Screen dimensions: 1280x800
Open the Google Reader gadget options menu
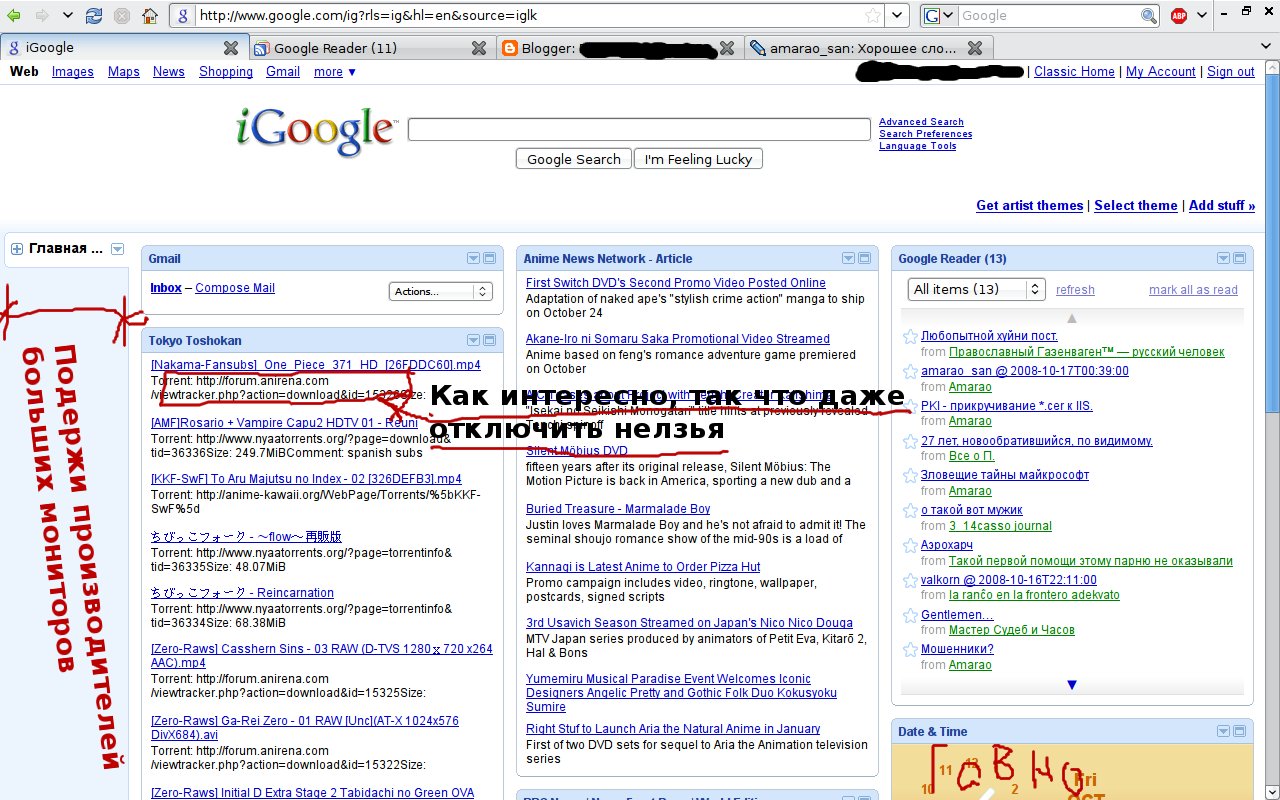(1224, 258)
